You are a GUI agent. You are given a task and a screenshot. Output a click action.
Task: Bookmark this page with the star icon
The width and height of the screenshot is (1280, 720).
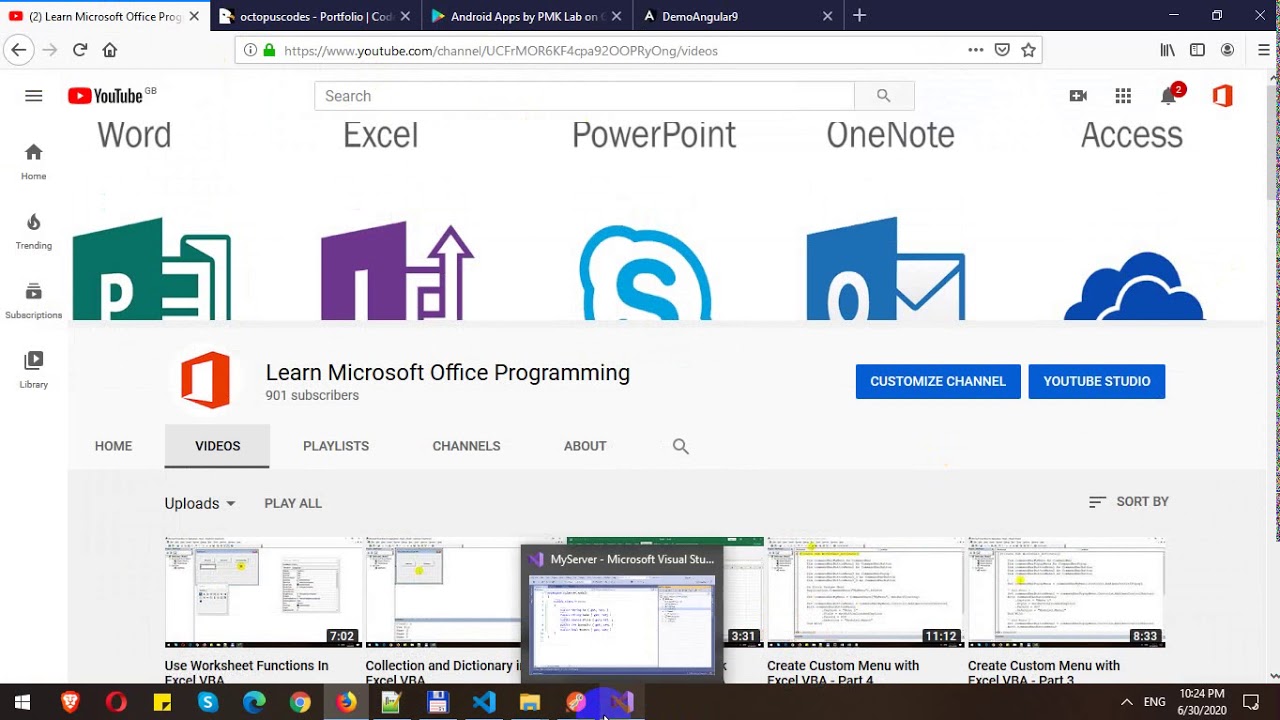point(1028,50)
